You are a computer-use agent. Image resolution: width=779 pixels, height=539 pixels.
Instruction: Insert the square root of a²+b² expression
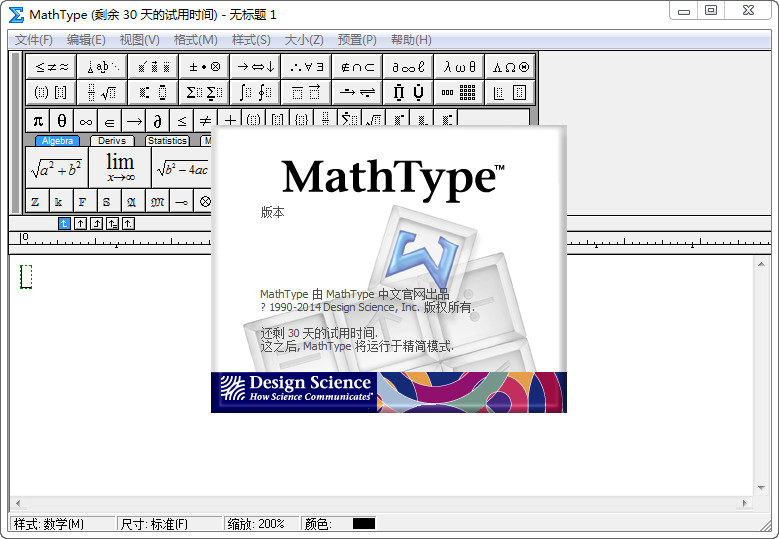tap(57, 167)
